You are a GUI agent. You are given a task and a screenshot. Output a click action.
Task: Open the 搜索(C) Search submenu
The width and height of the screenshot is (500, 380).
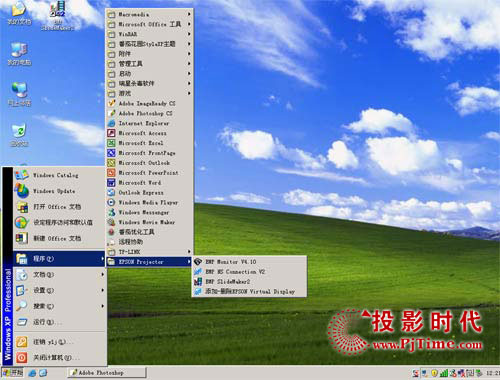(59, 306)
